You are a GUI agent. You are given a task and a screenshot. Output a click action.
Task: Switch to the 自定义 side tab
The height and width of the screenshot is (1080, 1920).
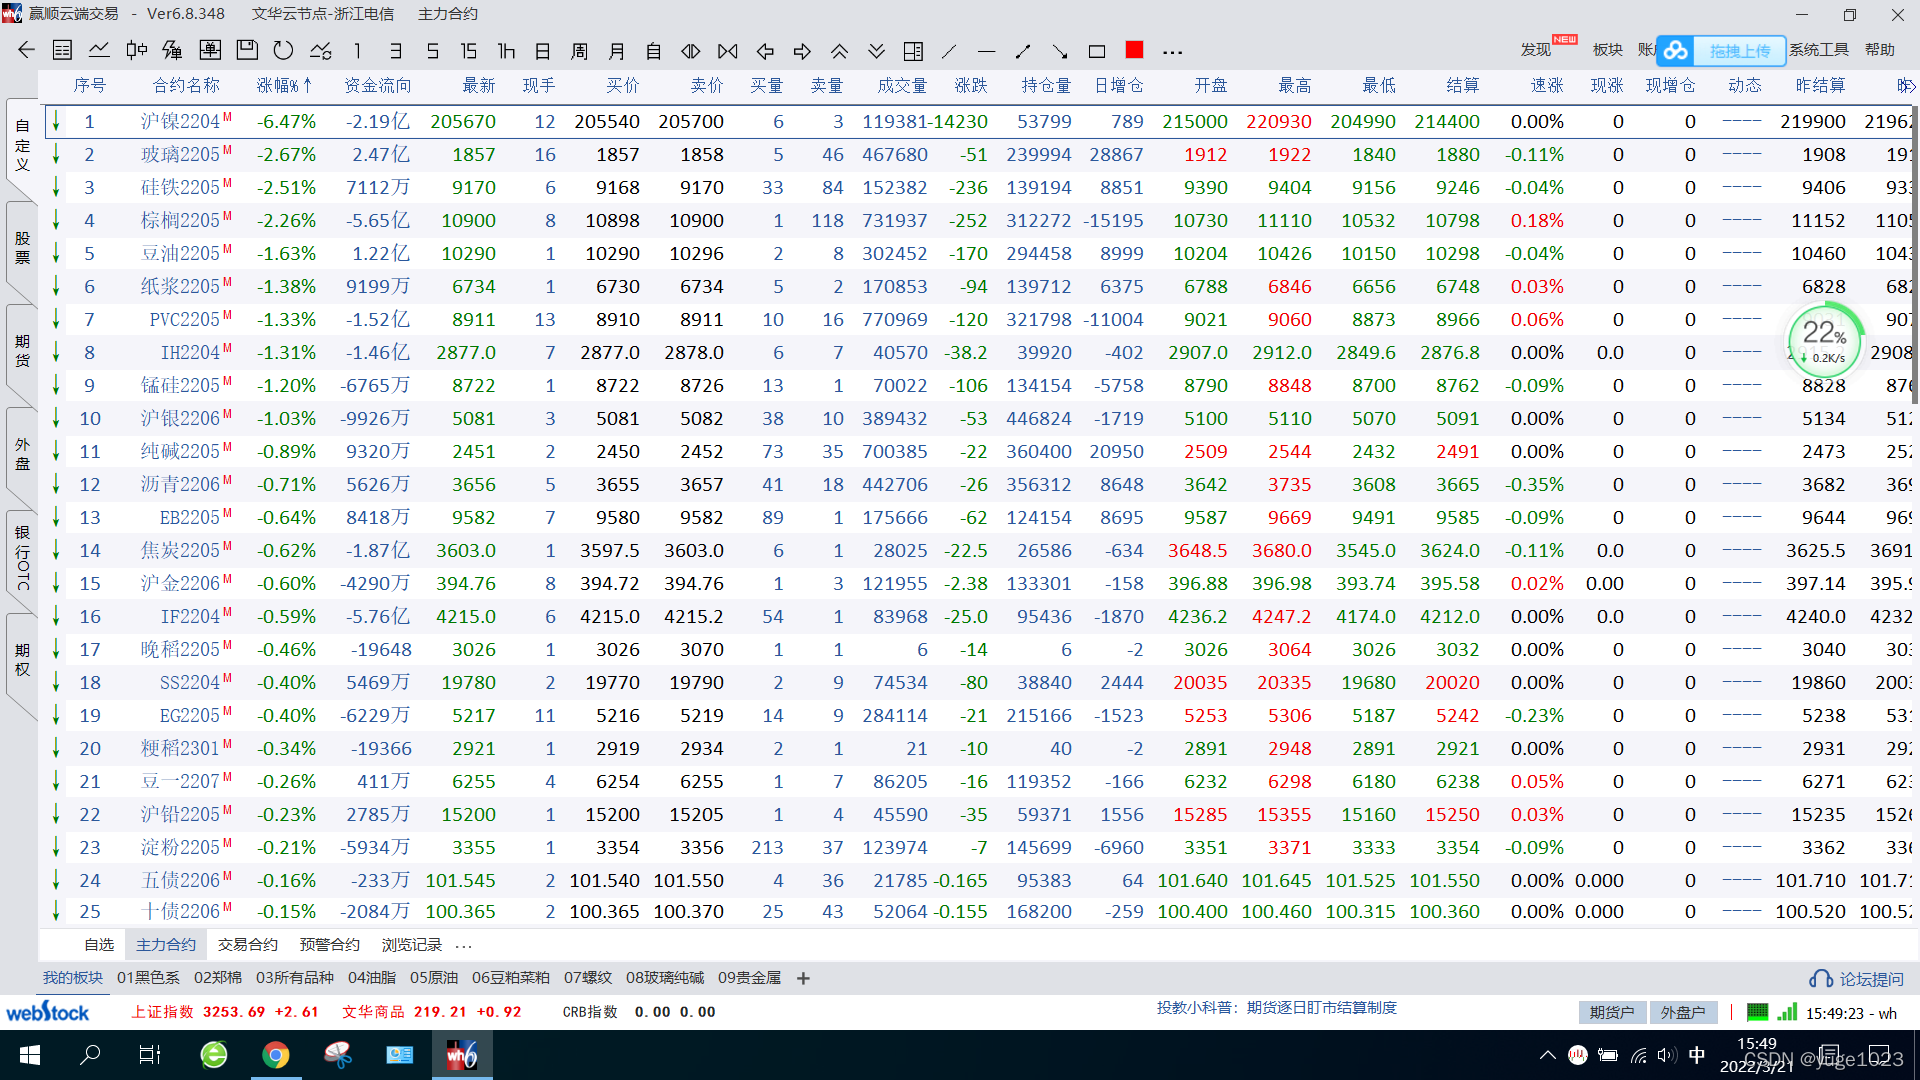coord(22,145)
